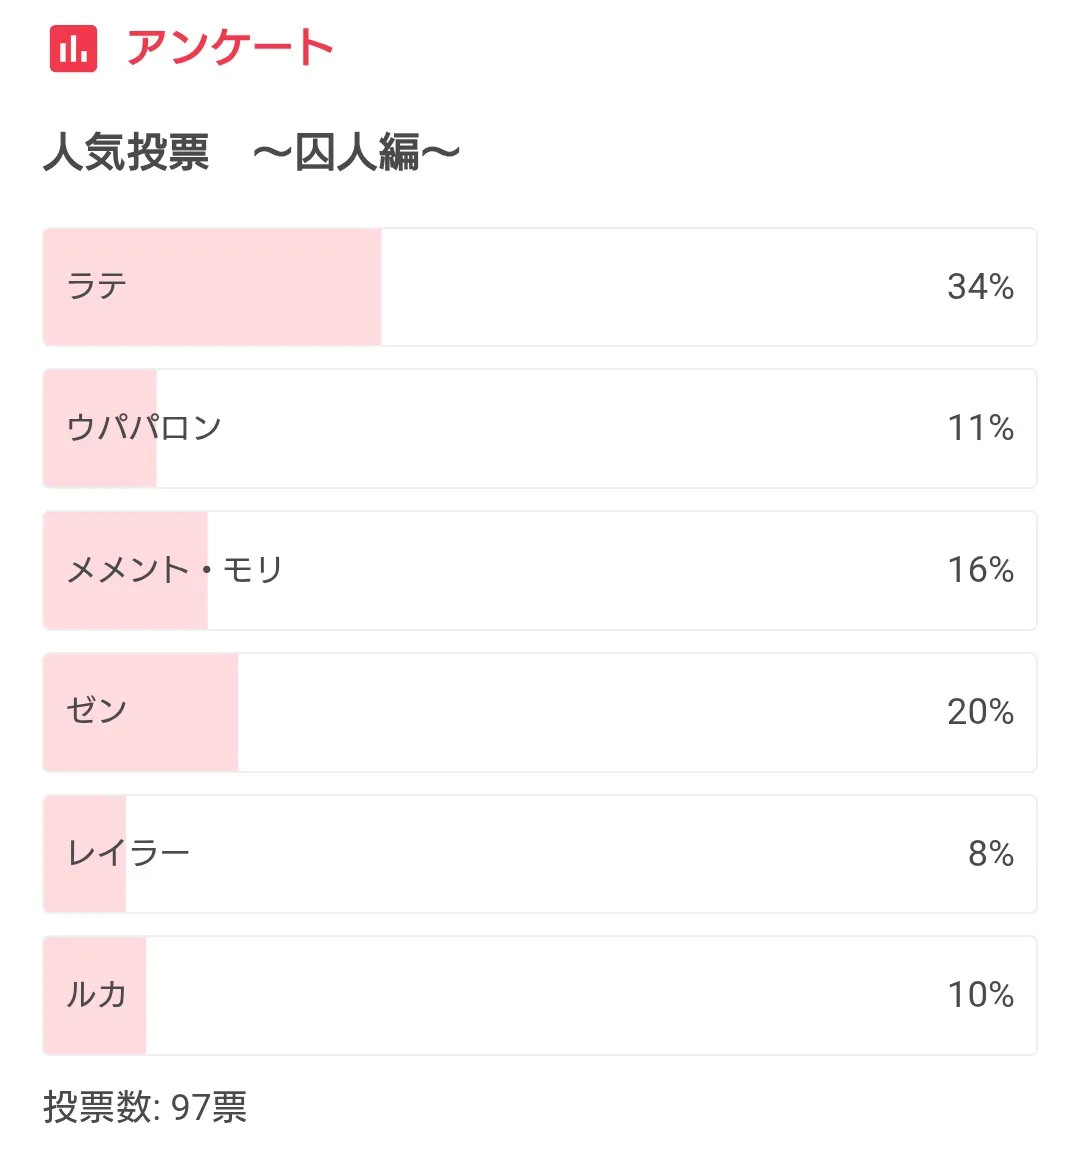Click the 8% result percentage
Screen dimensions: 1080x1166
click(990, 853)
